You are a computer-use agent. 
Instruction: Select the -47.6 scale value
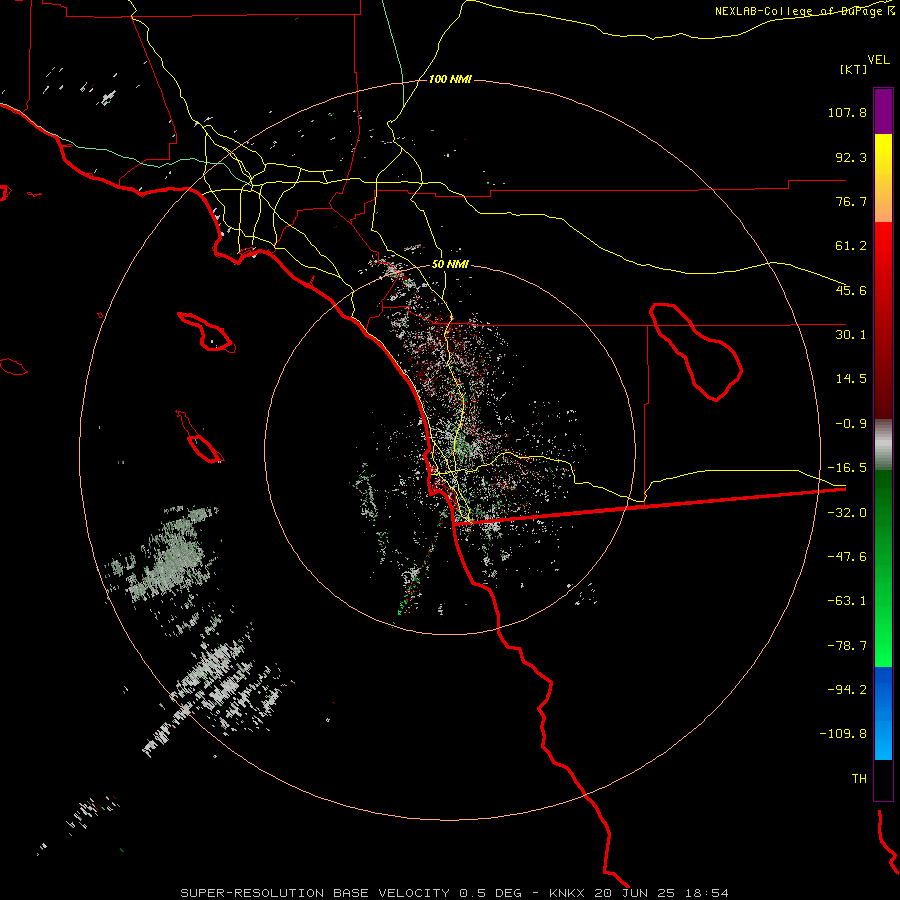(847, 557)
